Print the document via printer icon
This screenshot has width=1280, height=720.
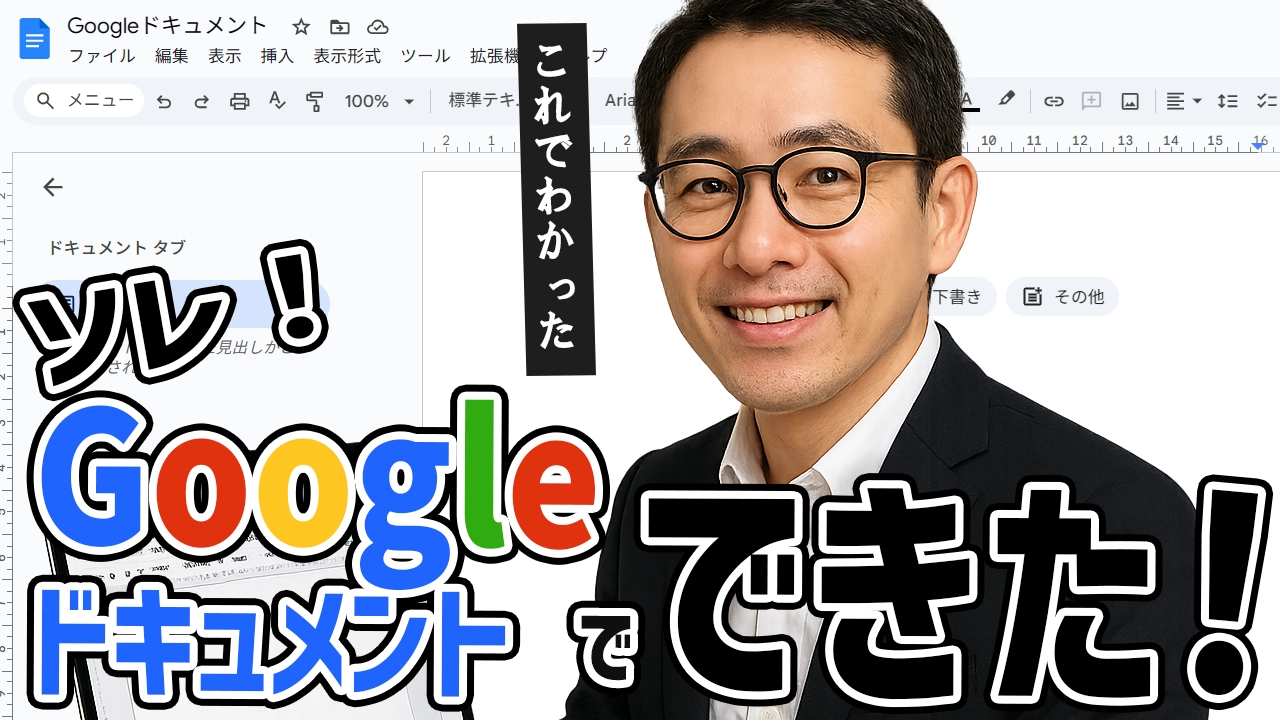click(239, 101)
